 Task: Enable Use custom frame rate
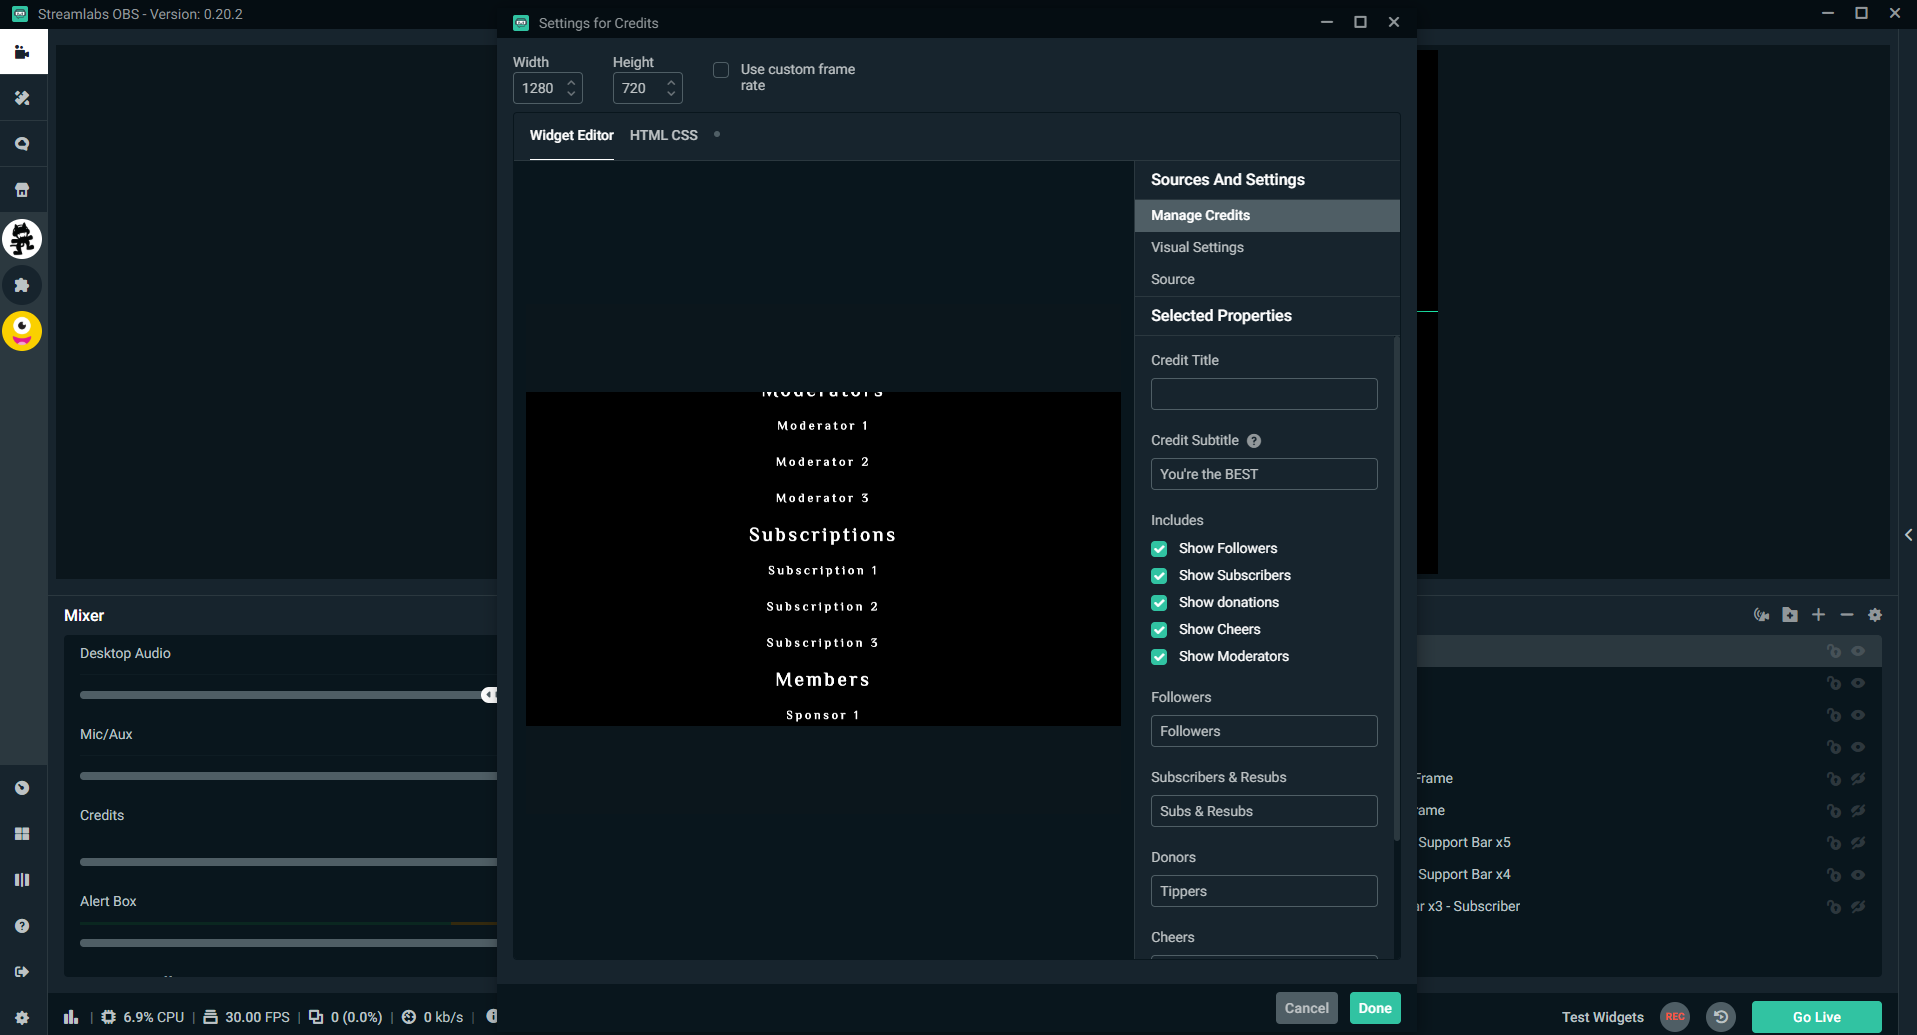click(720, 70)
